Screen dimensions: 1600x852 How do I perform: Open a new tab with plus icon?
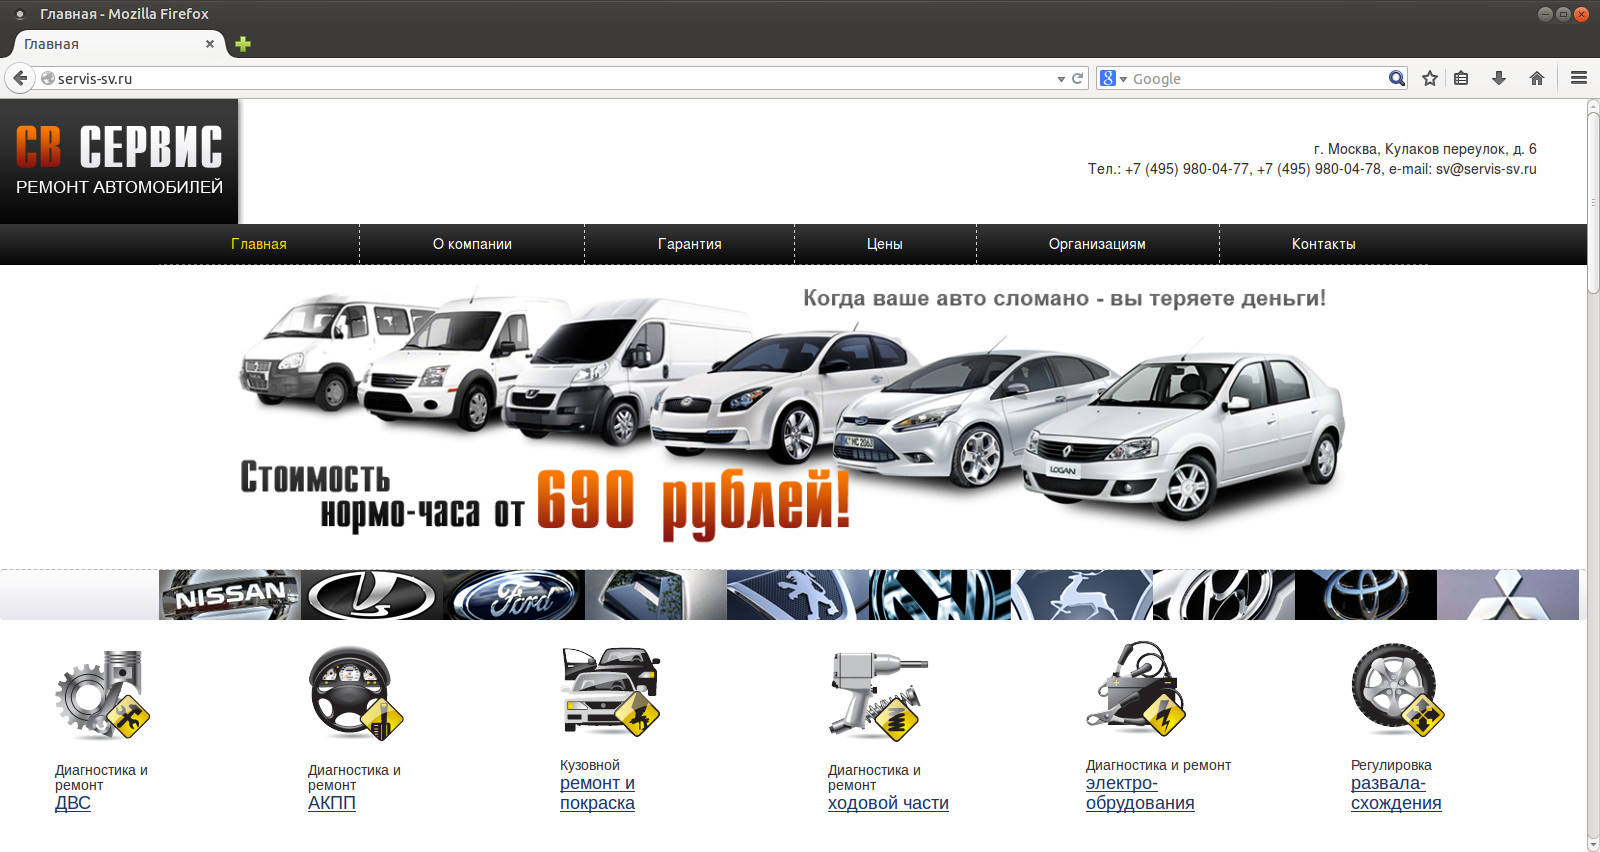(x=243, y=44)
